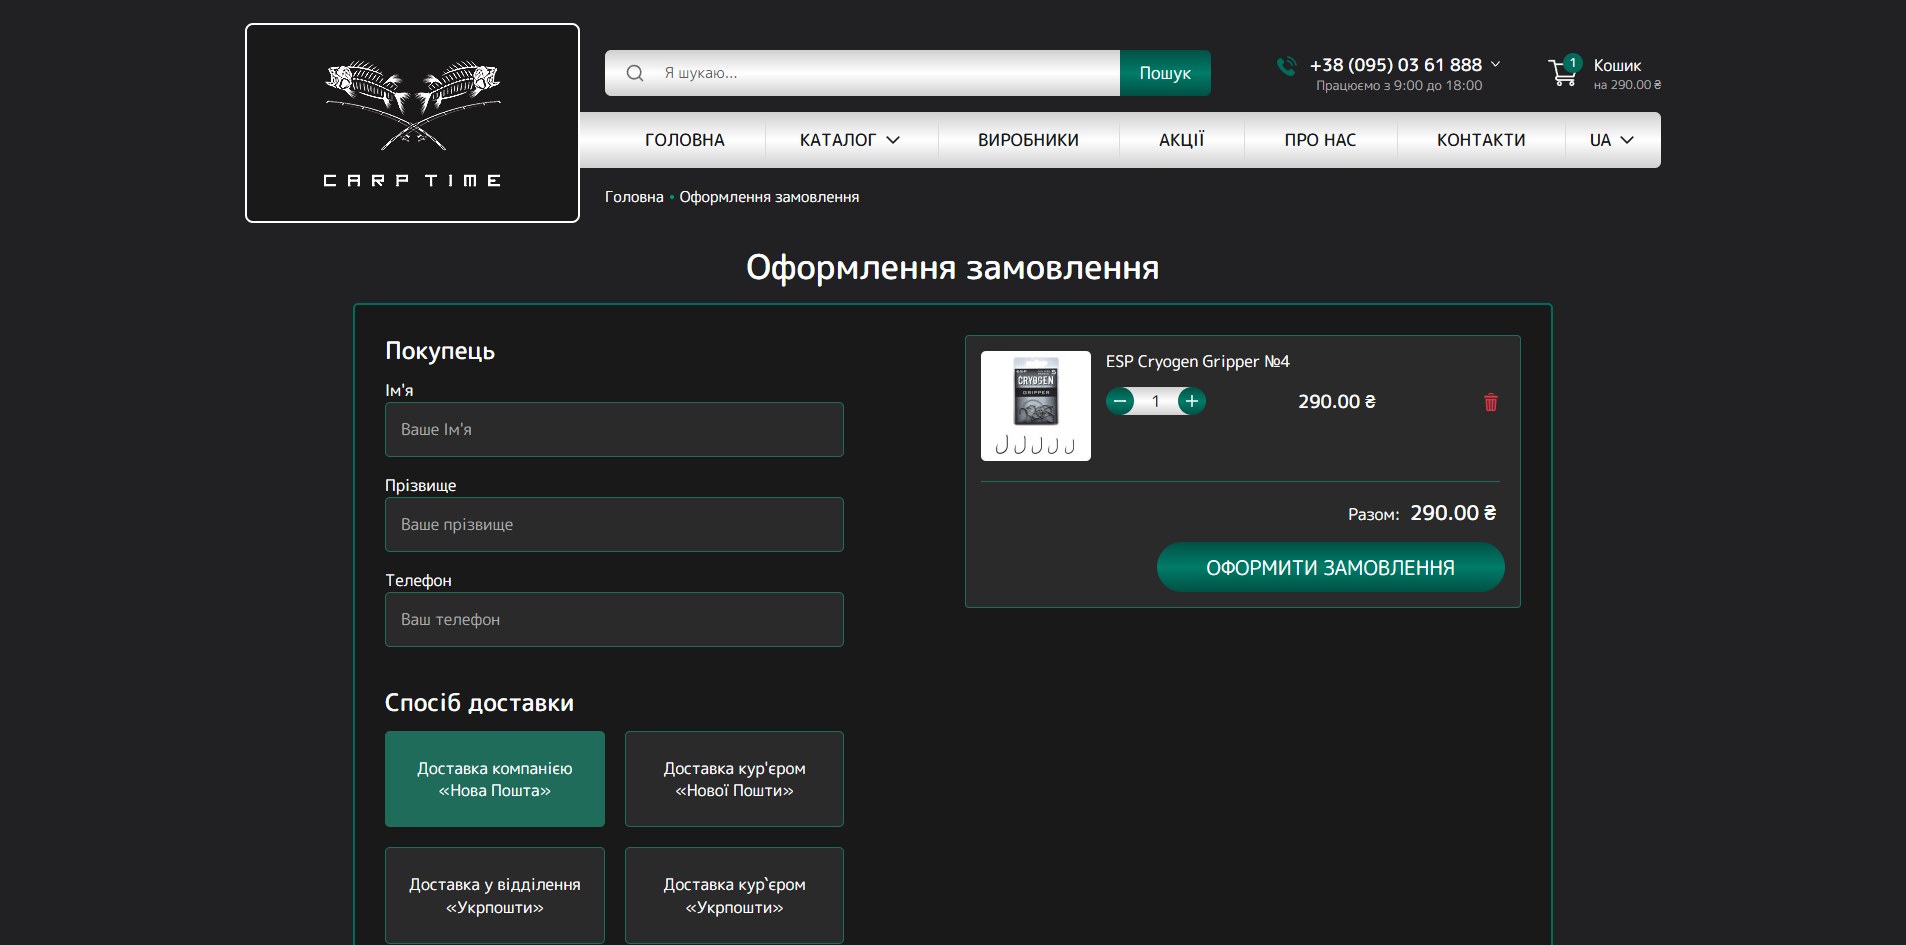Open the АКЦІЇ menu item
Image resolution: width=1906 pixels, height=945 pixels.
[1182, 140]
